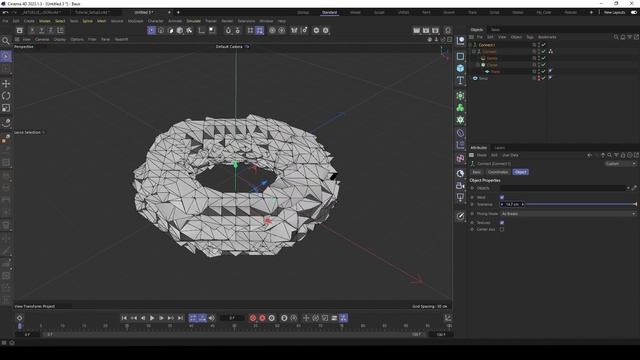This screenshot has width=640, height=360.
Task: Add a Cube primitive from the side palette
Action: click(460, 68)
